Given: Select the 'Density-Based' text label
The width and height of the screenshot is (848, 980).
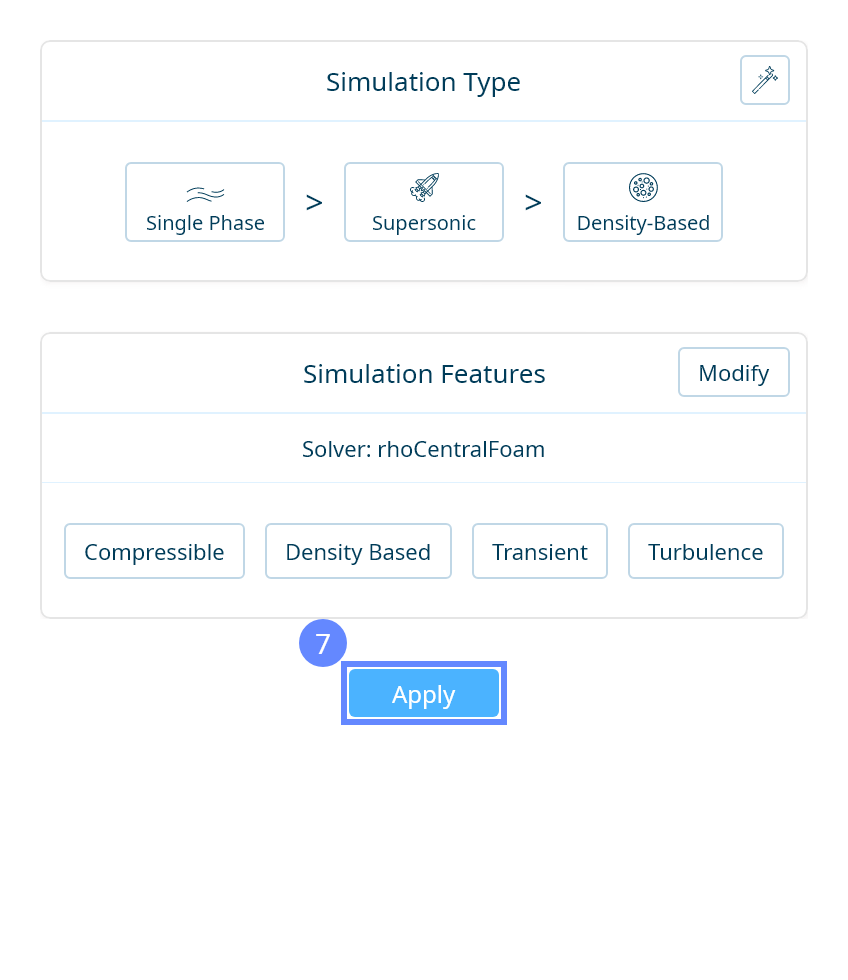Looking at the screenshot, I should pos(643,223).
